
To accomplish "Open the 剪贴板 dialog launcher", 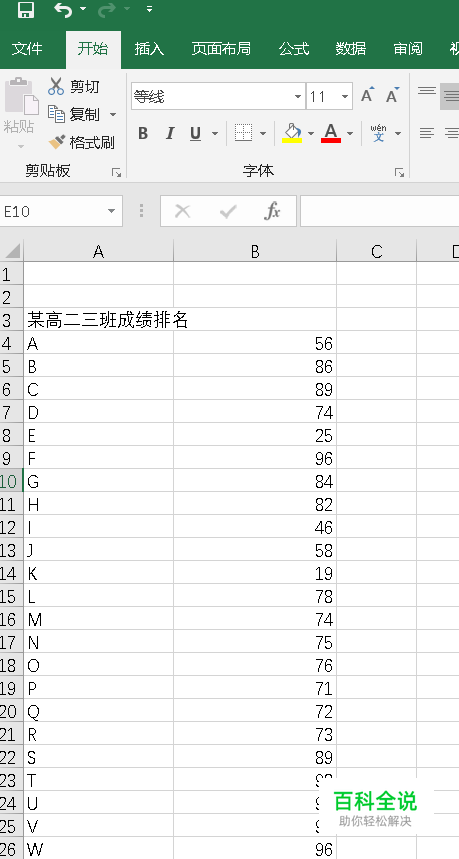I will (116, 173).
